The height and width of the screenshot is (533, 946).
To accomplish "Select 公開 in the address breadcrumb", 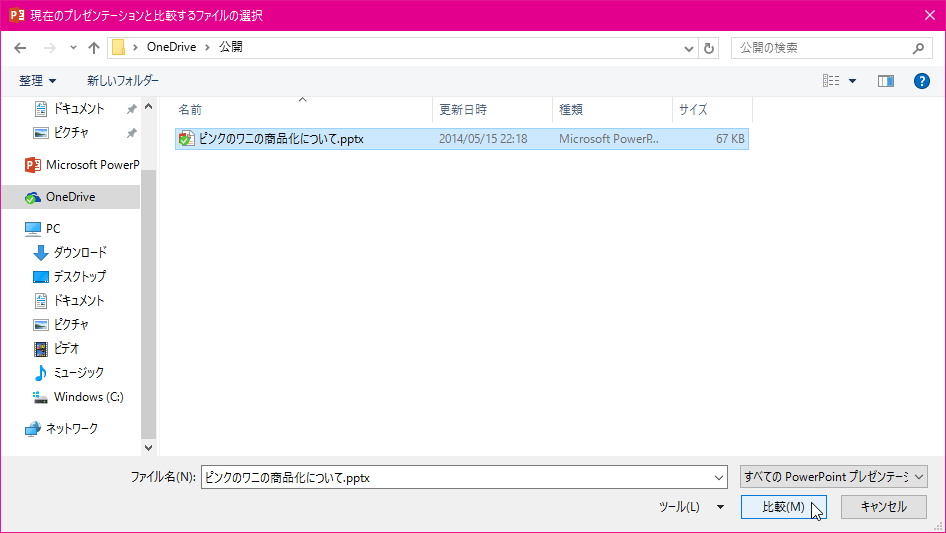I will pos(230,47).
